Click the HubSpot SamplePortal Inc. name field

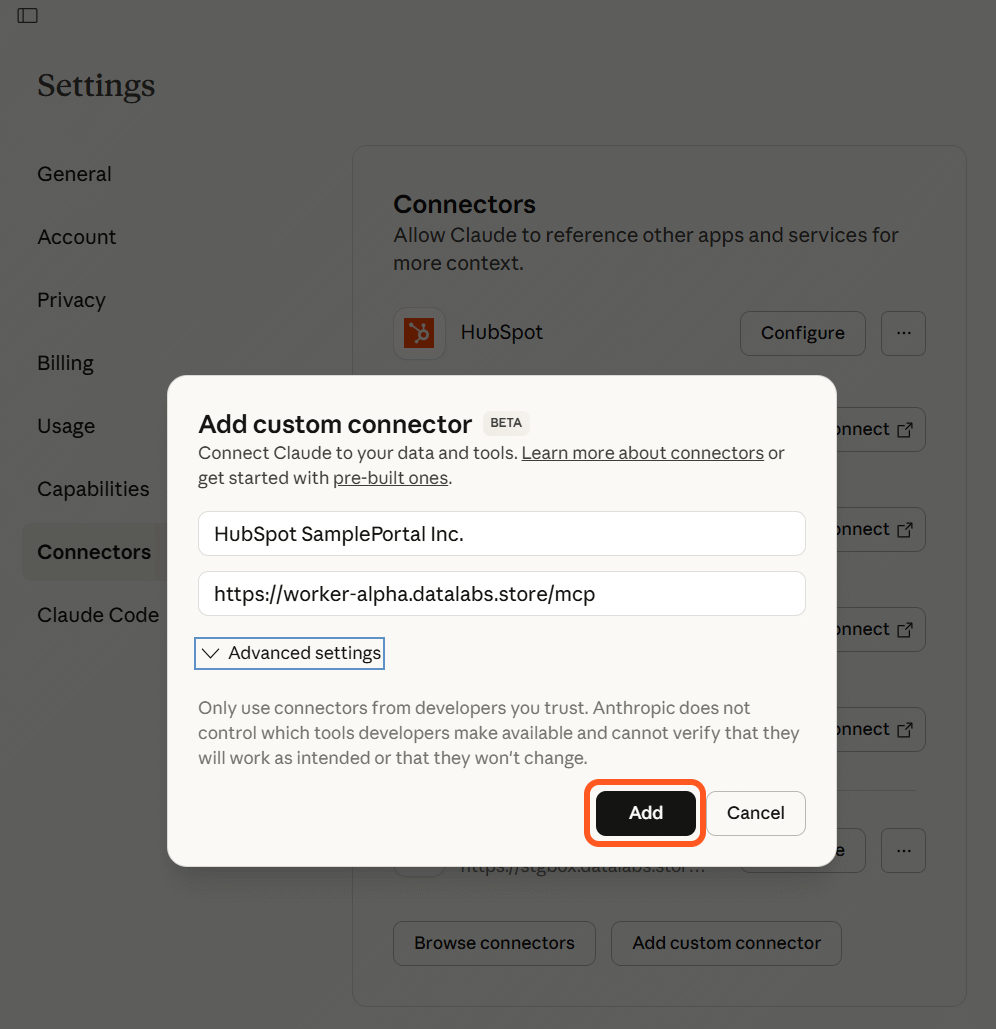click(501, 533)
